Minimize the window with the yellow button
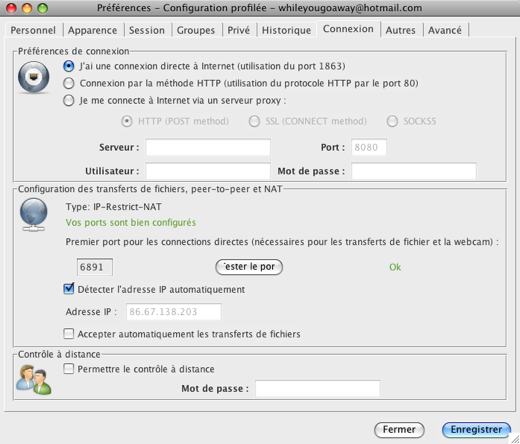The image size is (520, 444). (x=27, y=8)
